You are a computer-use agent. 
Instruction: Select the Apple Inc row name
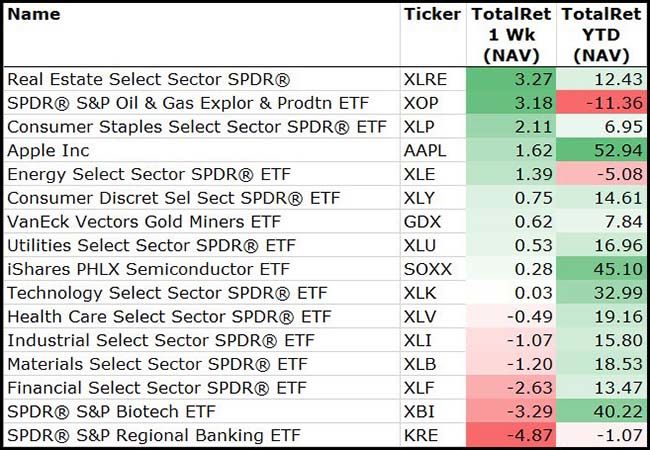pyautogui.click(x=48, y=150)
